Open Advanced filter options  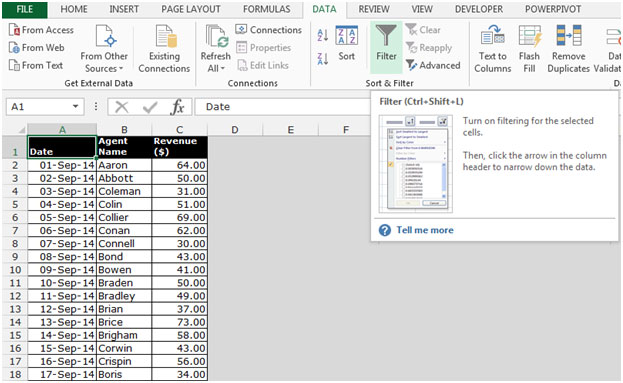click(x=433, y=65)
